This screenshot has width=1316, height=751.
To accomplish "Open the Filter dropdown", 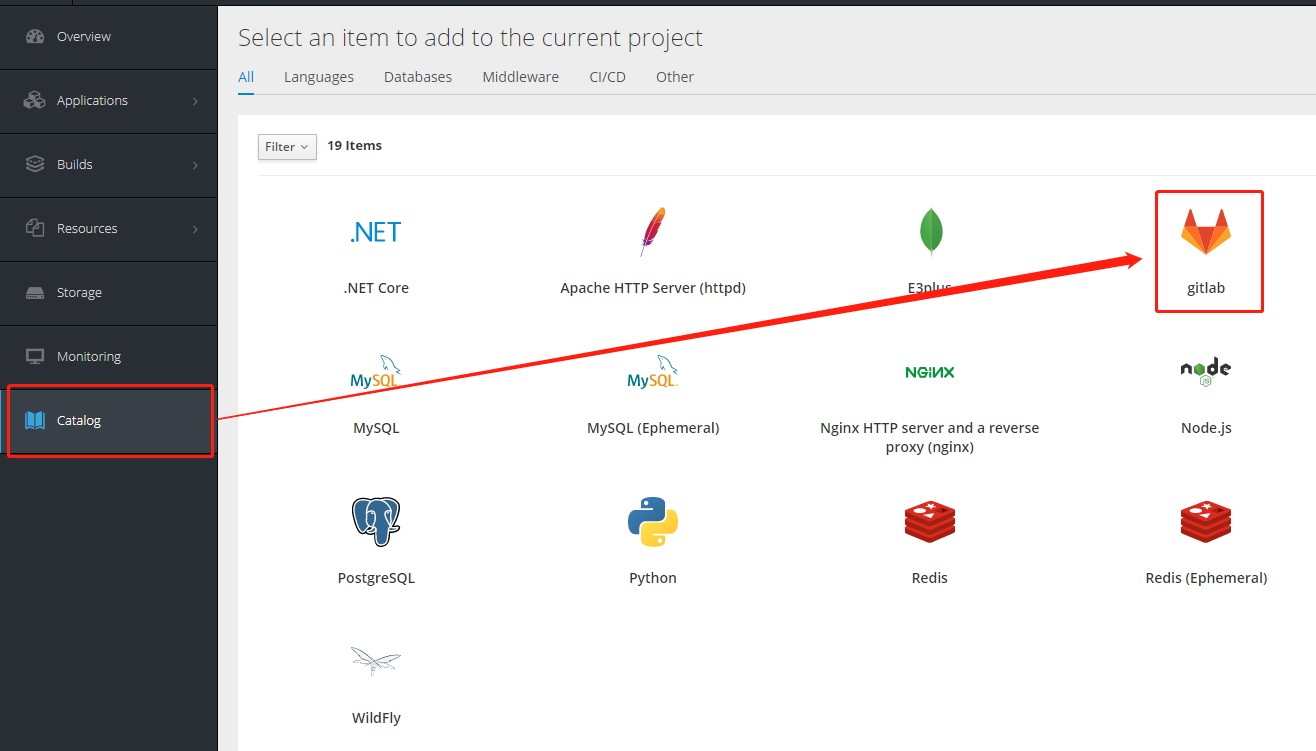I will pyautogui.click(x=287, y=147).
